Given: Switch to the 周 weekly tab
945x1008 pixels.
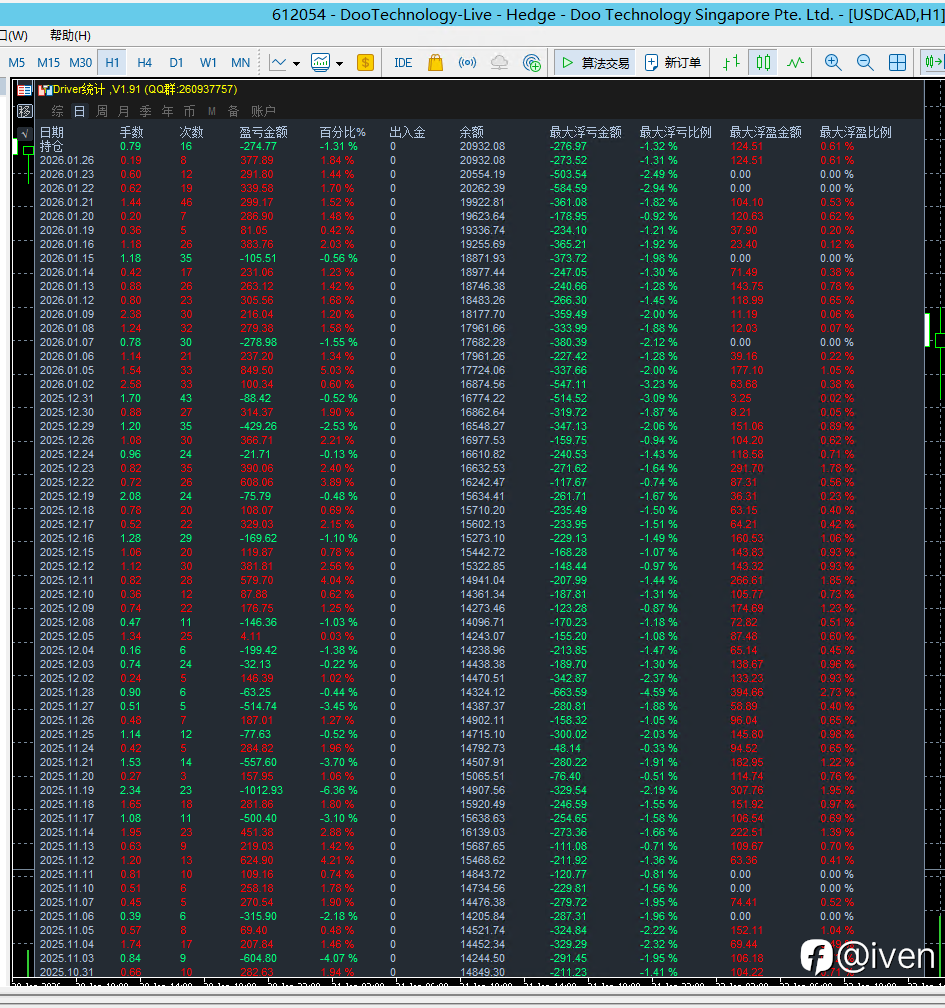Looking at the screenshot, I should click(102, 111).
